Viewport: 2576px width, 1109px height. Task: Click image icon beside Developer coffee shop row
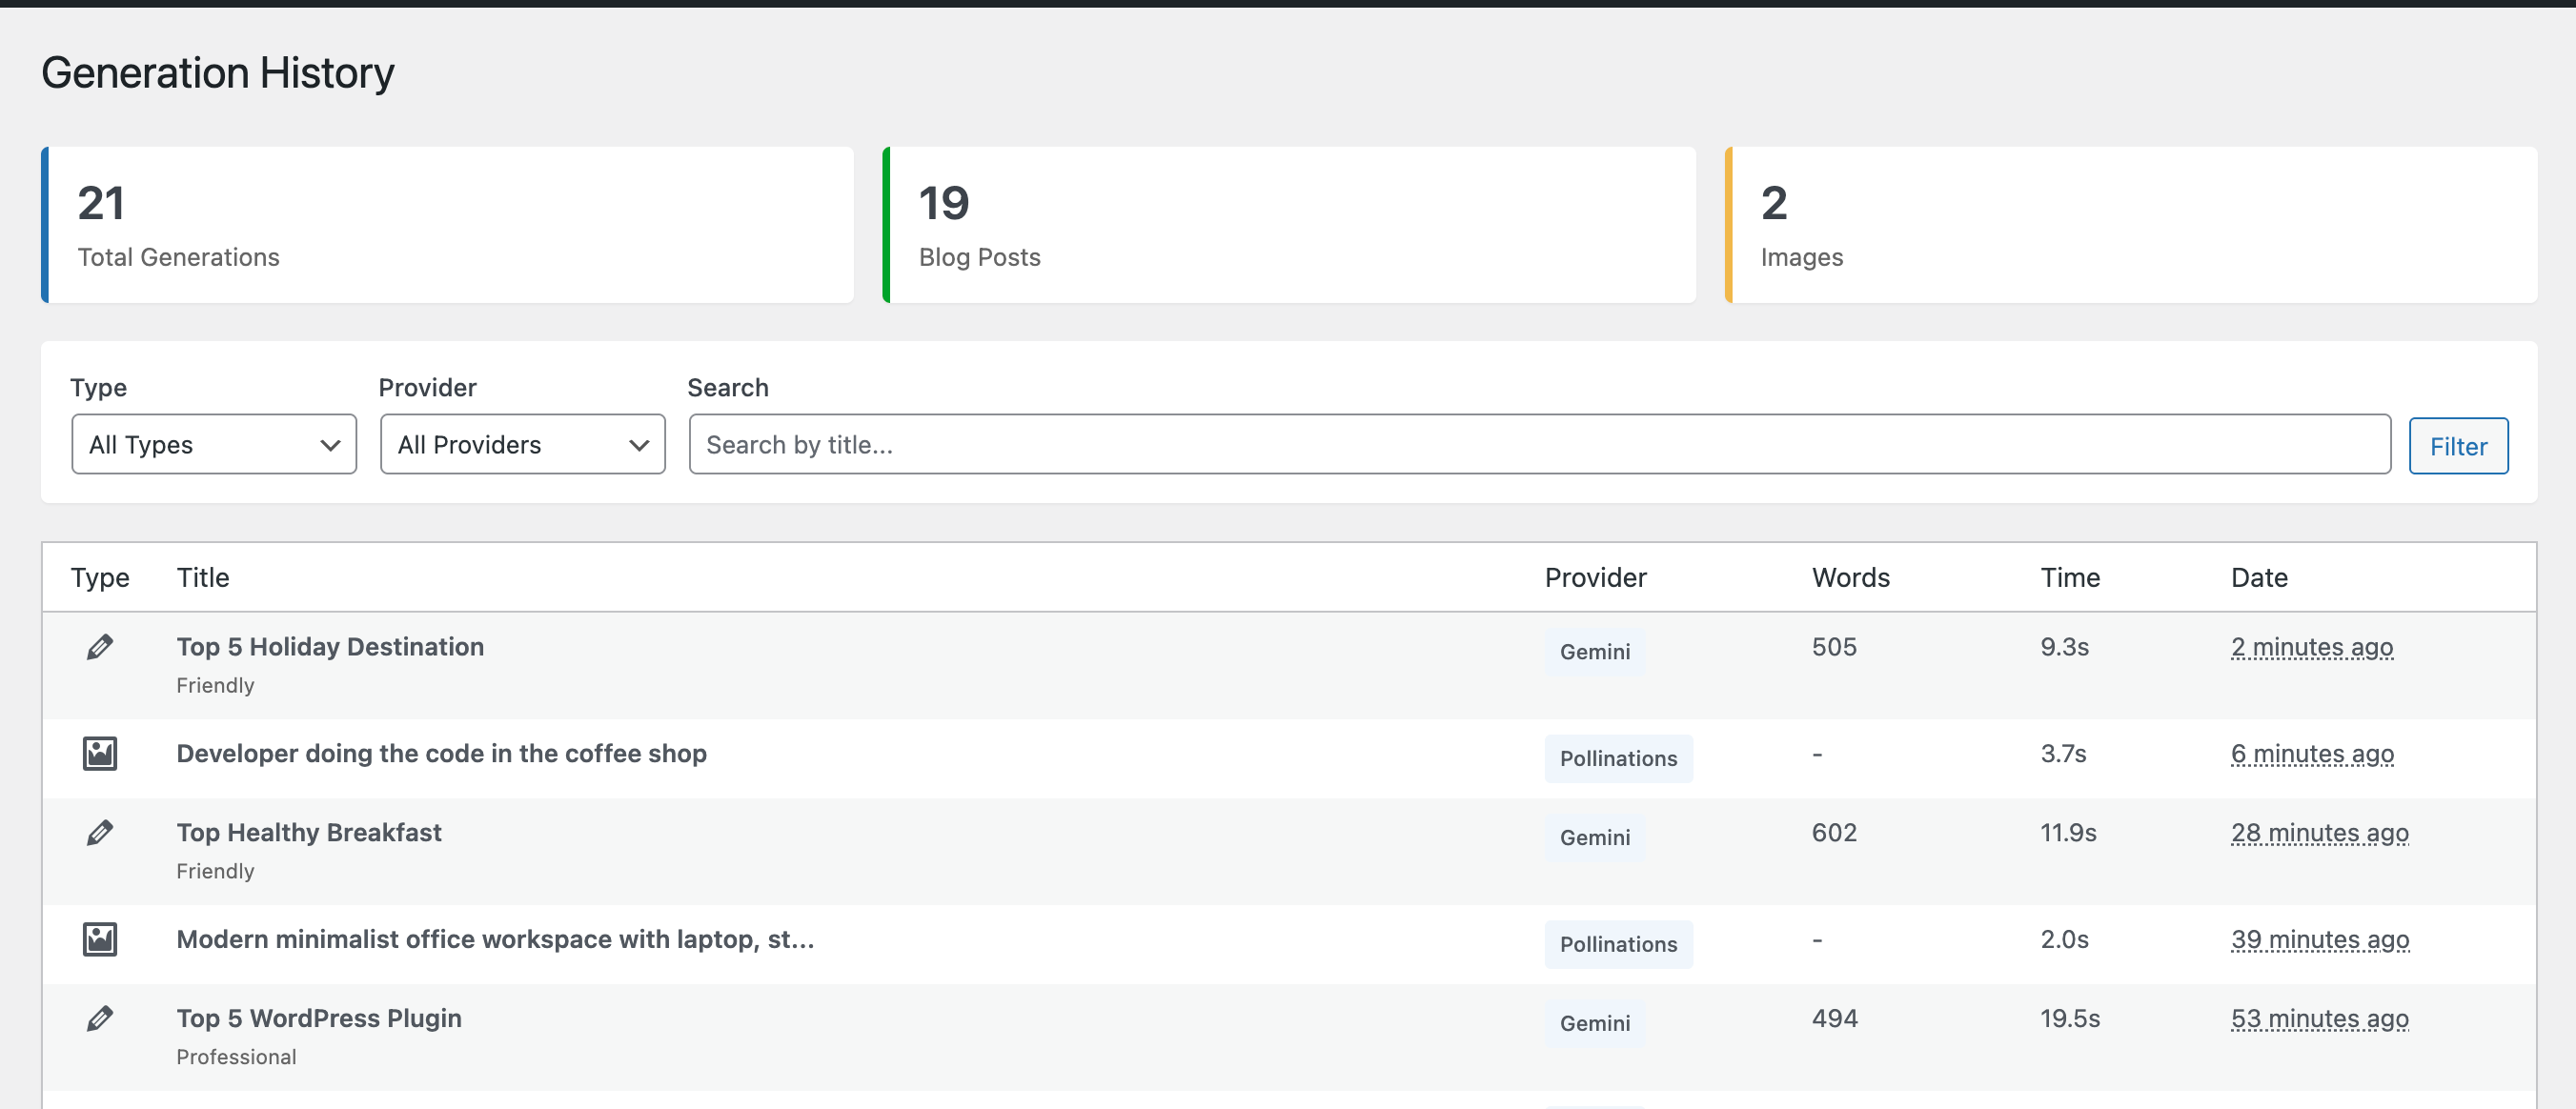tap(99, 753)
